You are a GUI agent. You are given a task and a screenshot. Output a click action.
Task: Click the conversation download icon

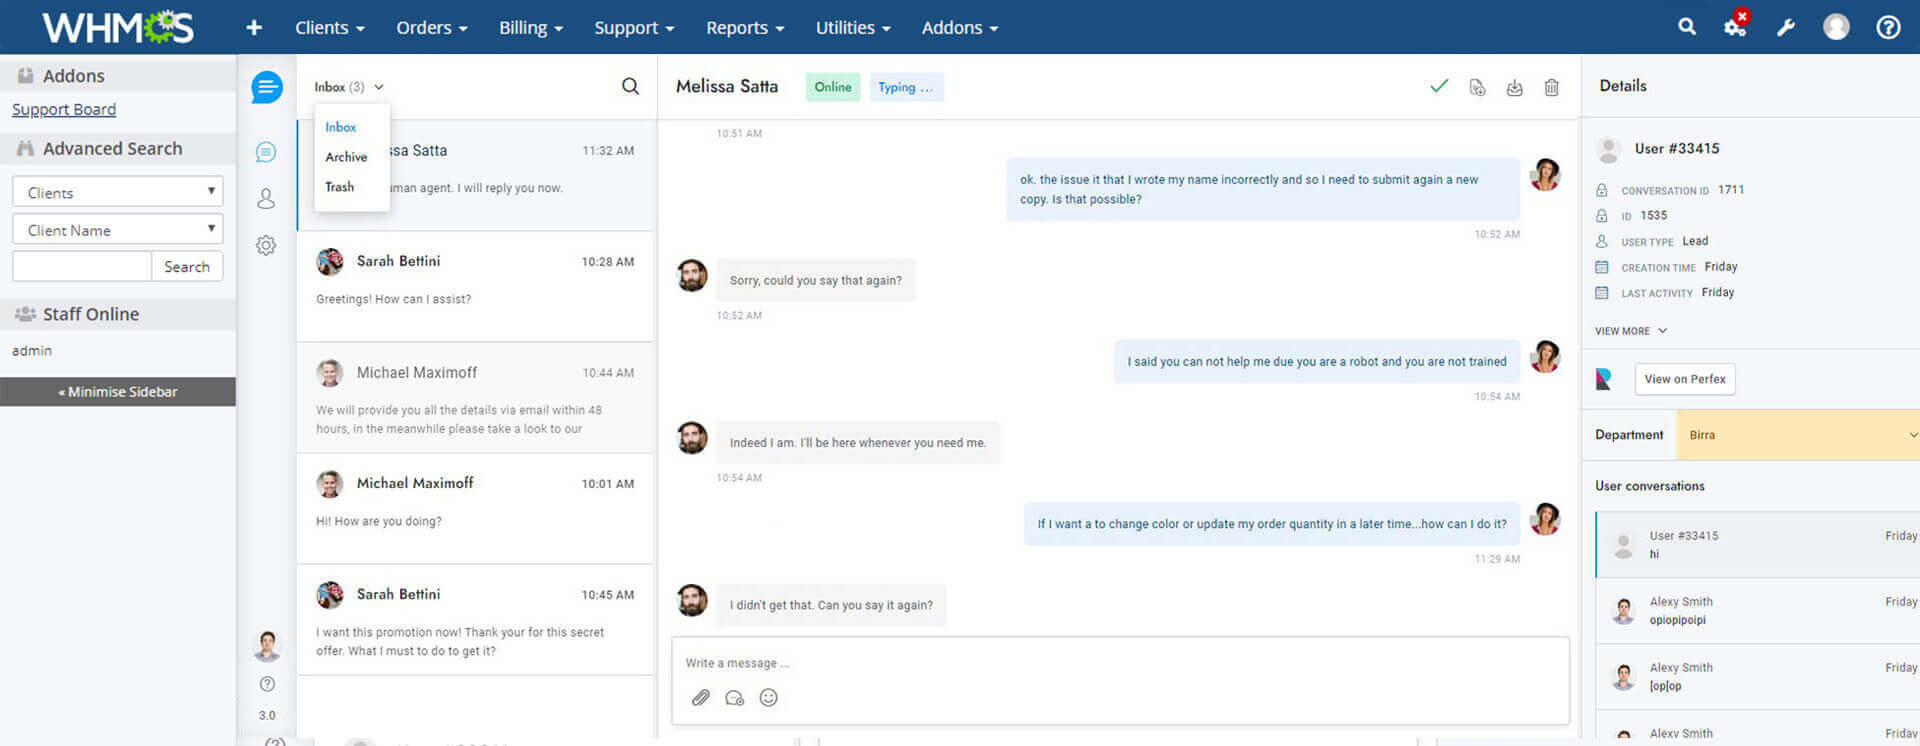point(1514,88)
